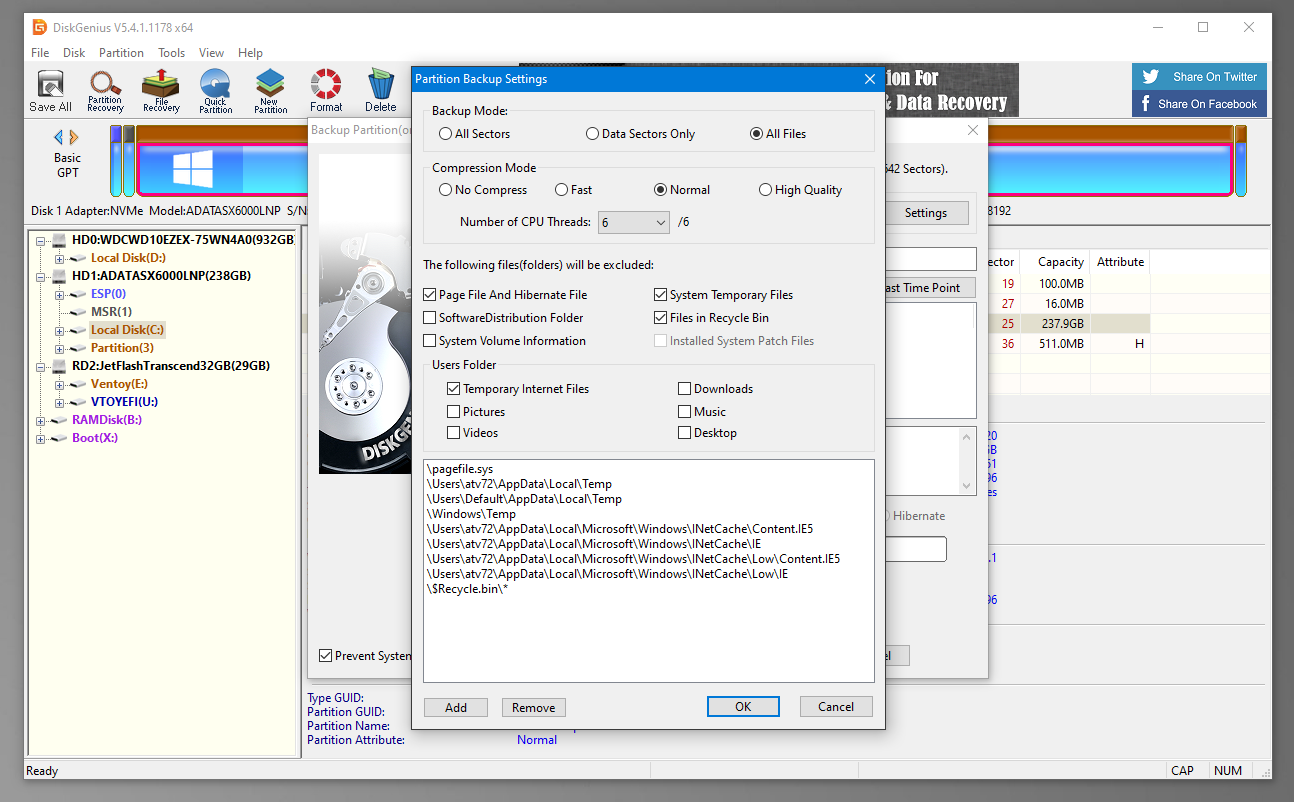1294x802 pixels.
Task: Expand the Ventoy(E:) tree node
Action: click(x=60, y=384)
